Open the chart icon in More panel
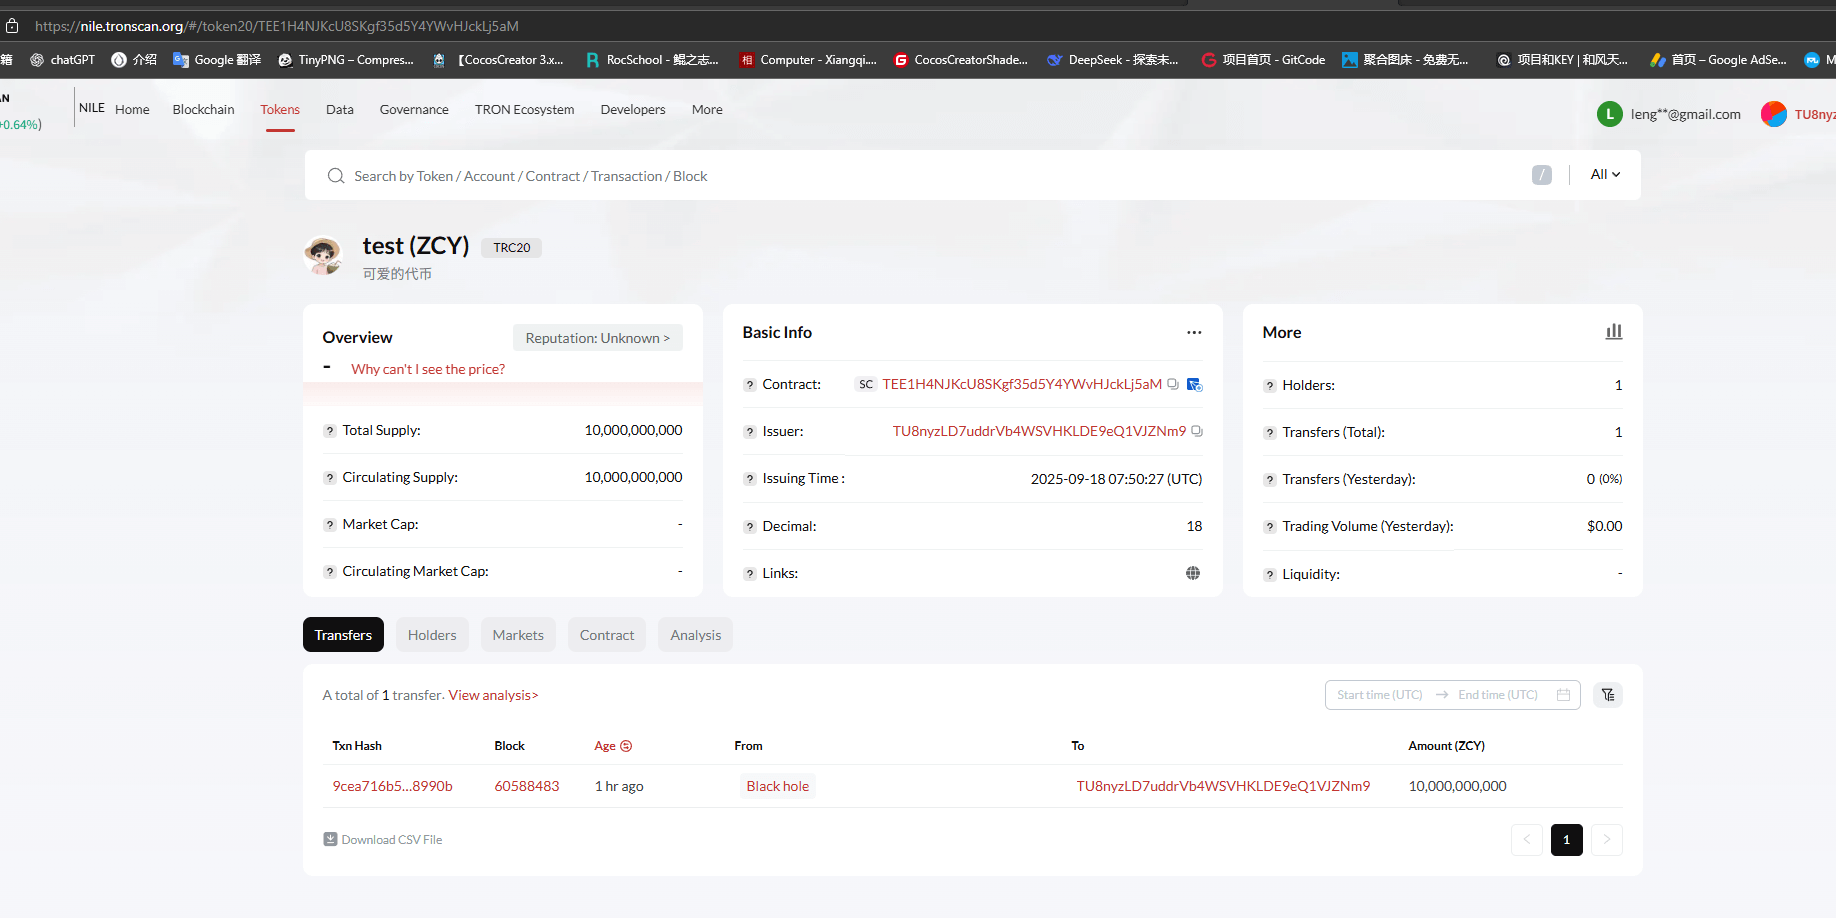This screenshot has width=1836, height=918. (1613, 332)
